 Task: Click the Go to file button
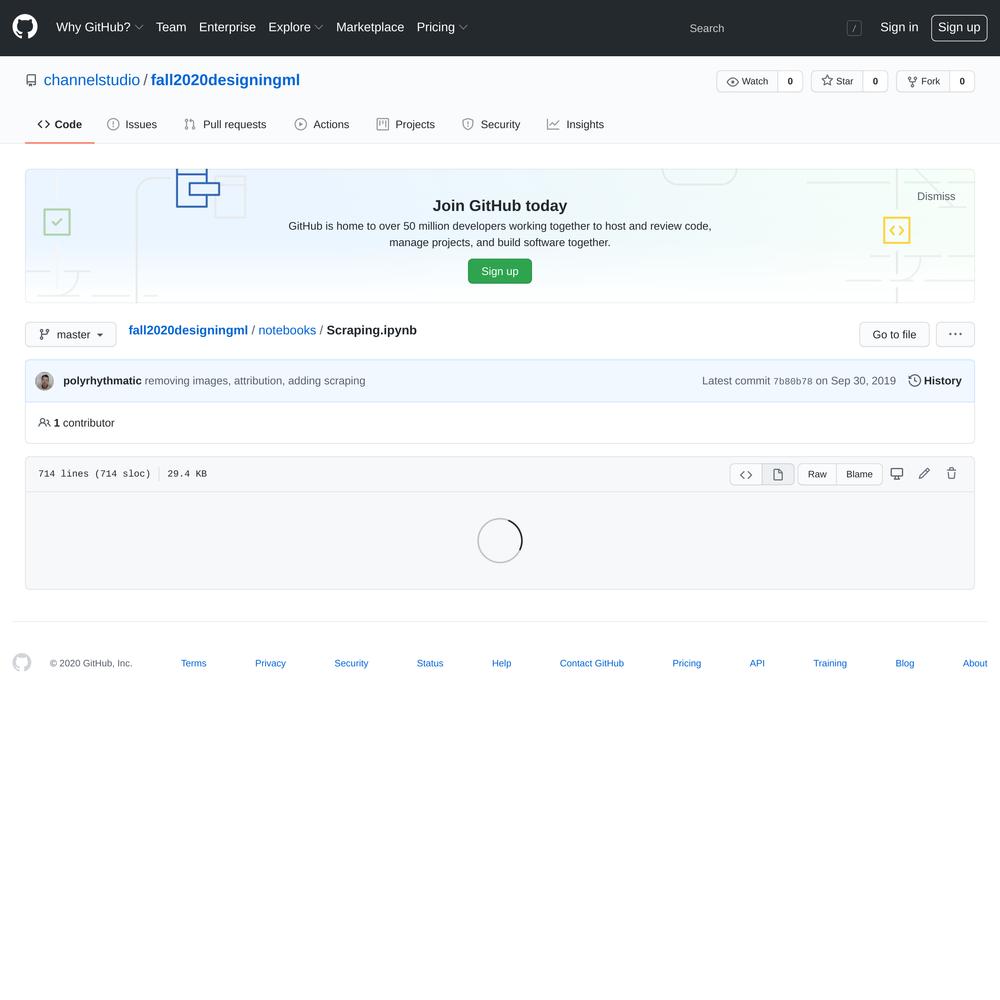tap(894, 334)
